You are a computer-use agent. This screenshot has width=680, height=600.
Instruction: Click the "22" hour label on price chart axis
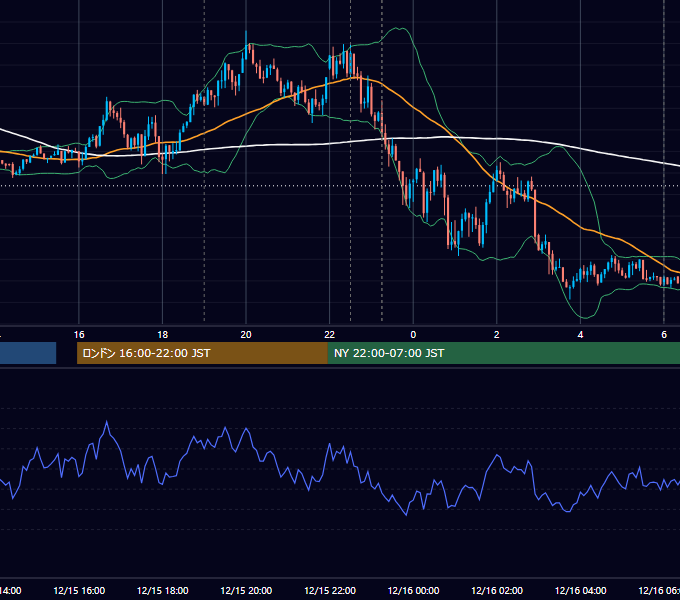click(330, 335)
